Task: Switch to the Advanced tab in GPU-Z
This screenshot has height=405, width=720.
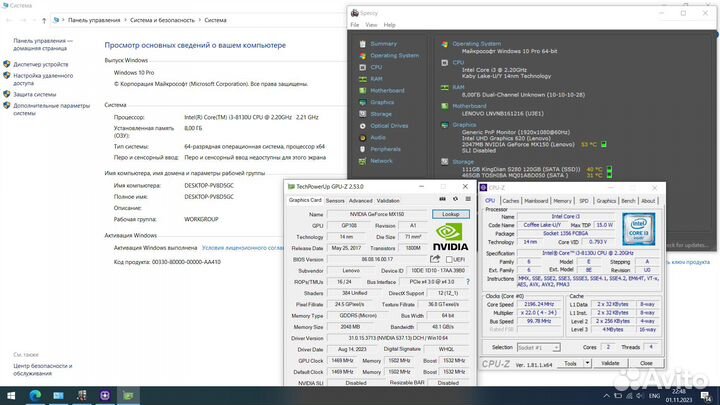Action: 360,201
